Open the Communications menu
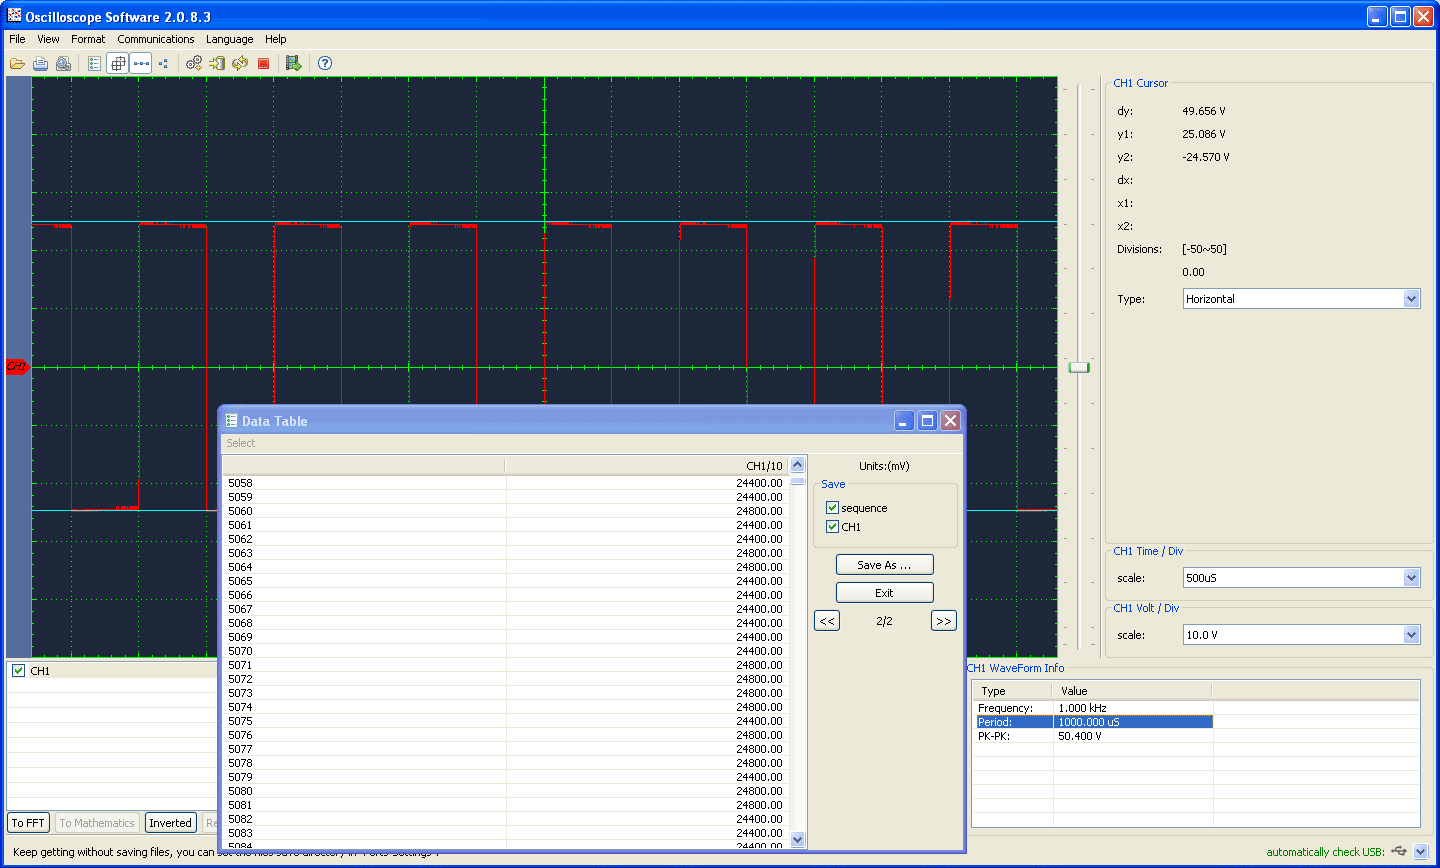Viewport: 1440px width, 868px height. click(155, 39)
